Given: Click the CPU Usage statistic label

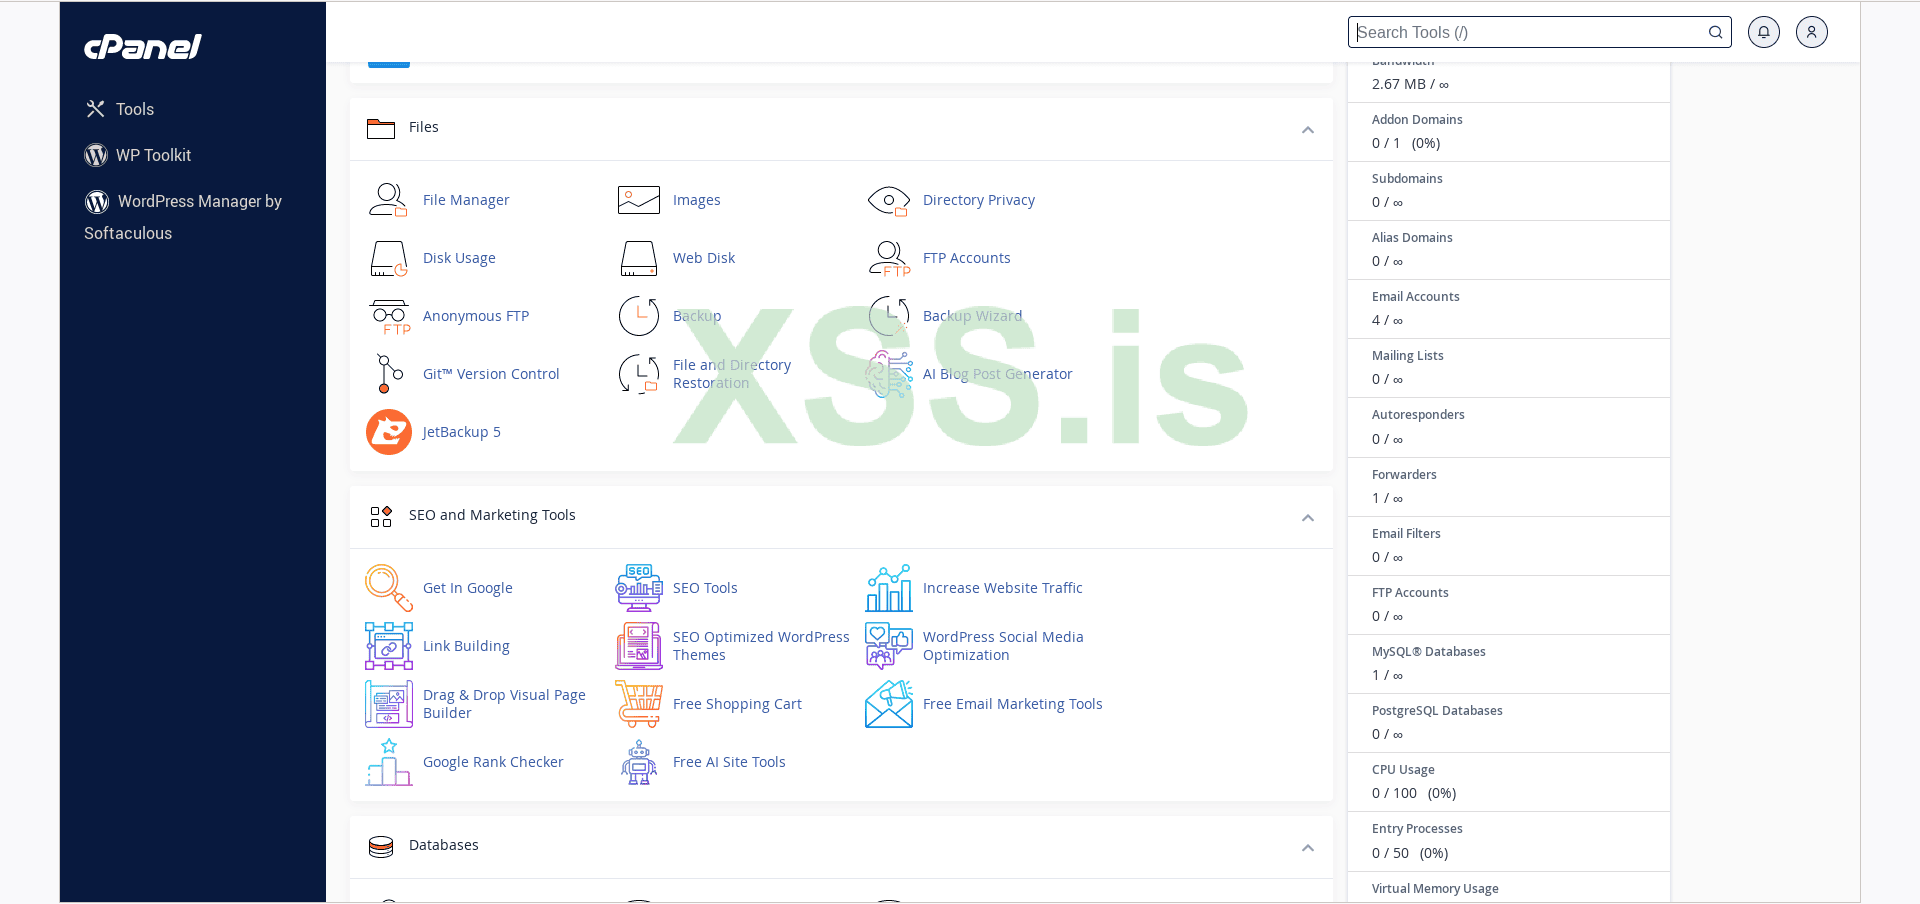Looking at the screenshot, I should (x=1403, y=770).
